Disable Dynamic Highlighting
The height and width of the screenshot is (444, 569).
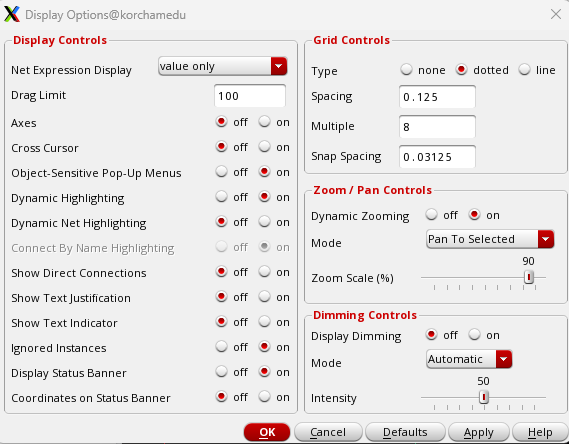point(221,197)
